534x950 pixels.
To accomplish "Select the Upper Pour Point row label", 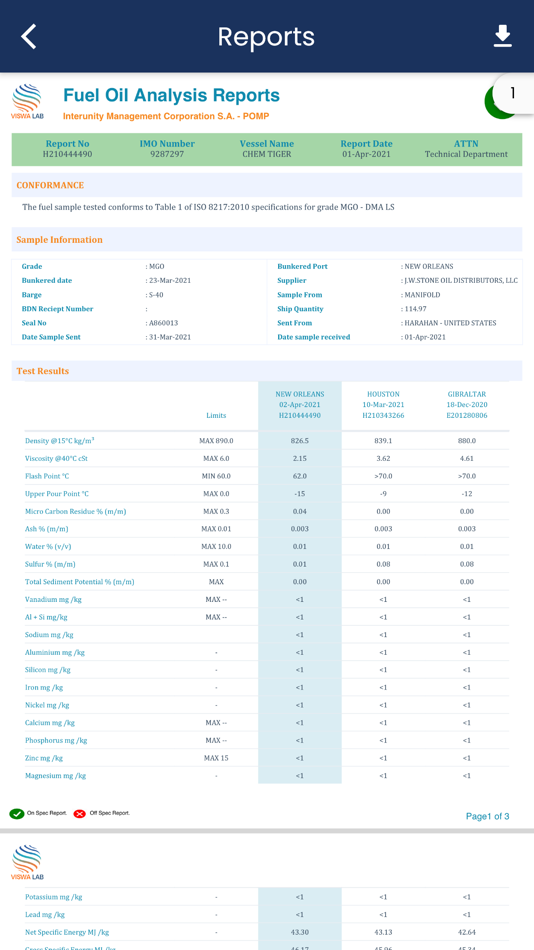I will coord(56,494).
